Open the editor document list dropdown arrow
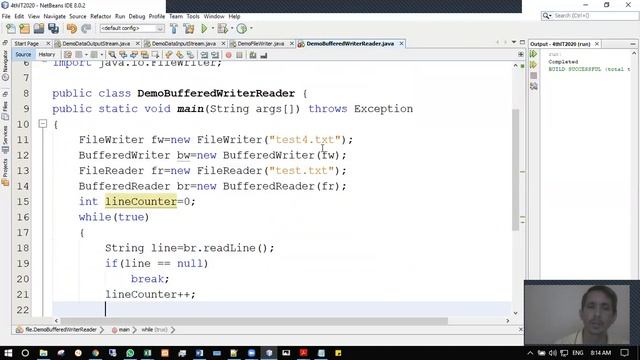The width and height of the screenshot is (640, 360). [x=514, y=42]
